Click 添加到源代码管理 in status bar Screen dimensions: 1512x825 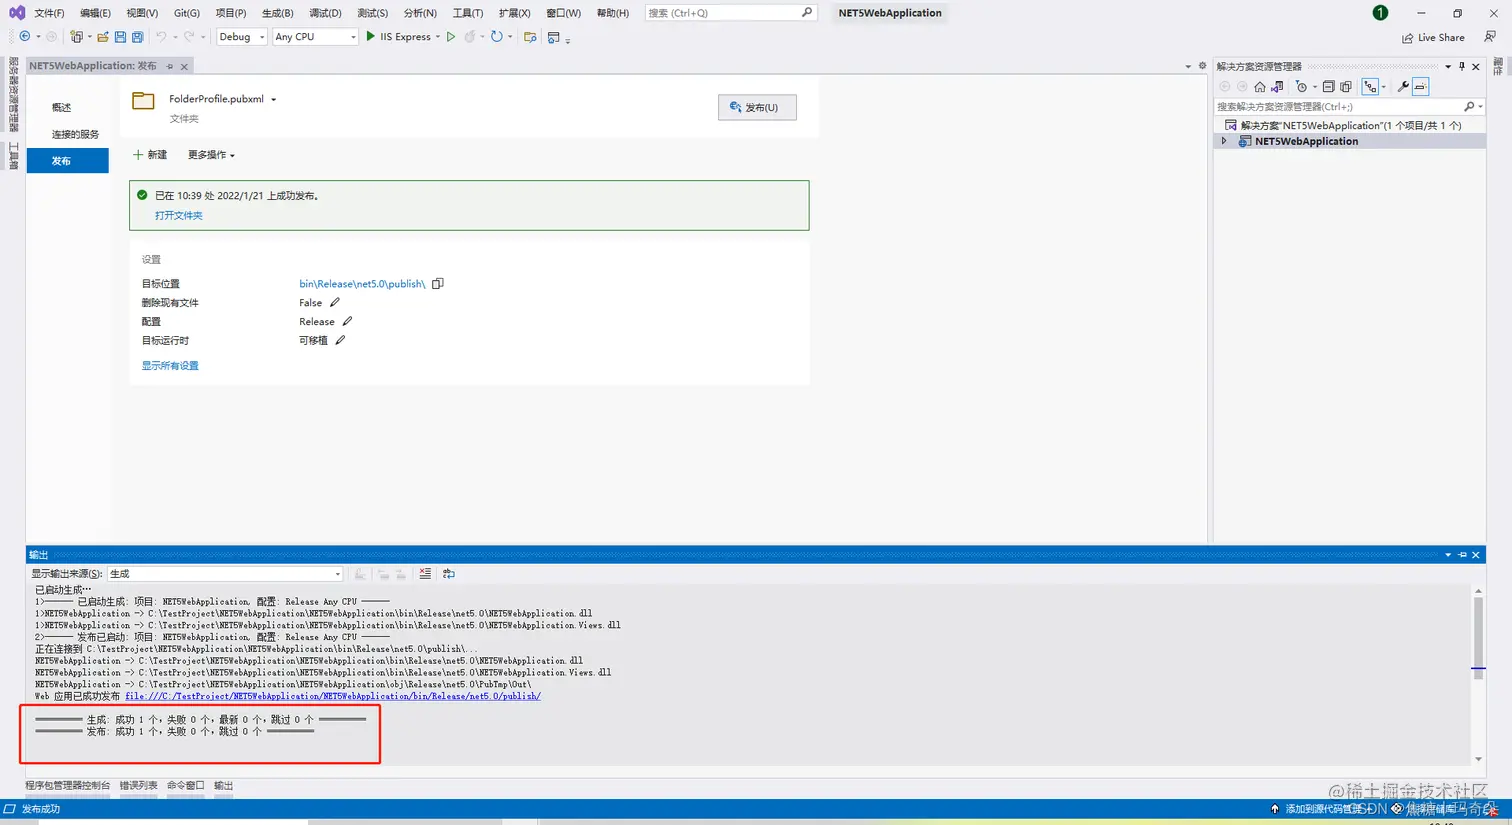1325,809
